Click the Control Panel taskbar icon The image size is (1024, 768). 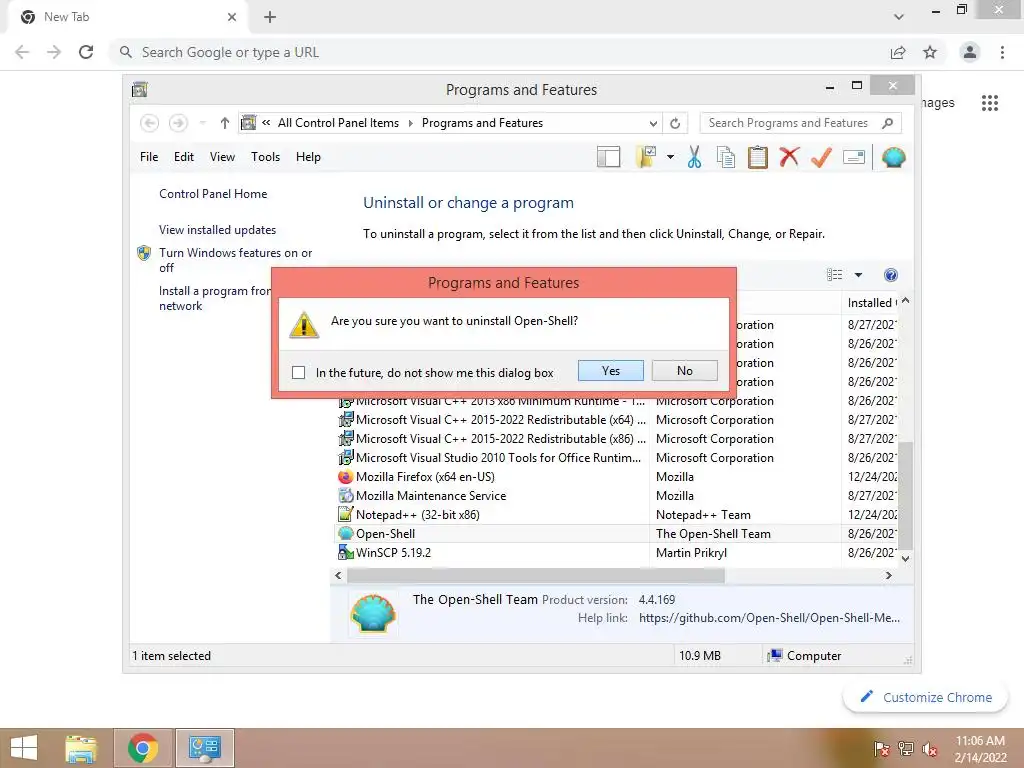(204, 748)
